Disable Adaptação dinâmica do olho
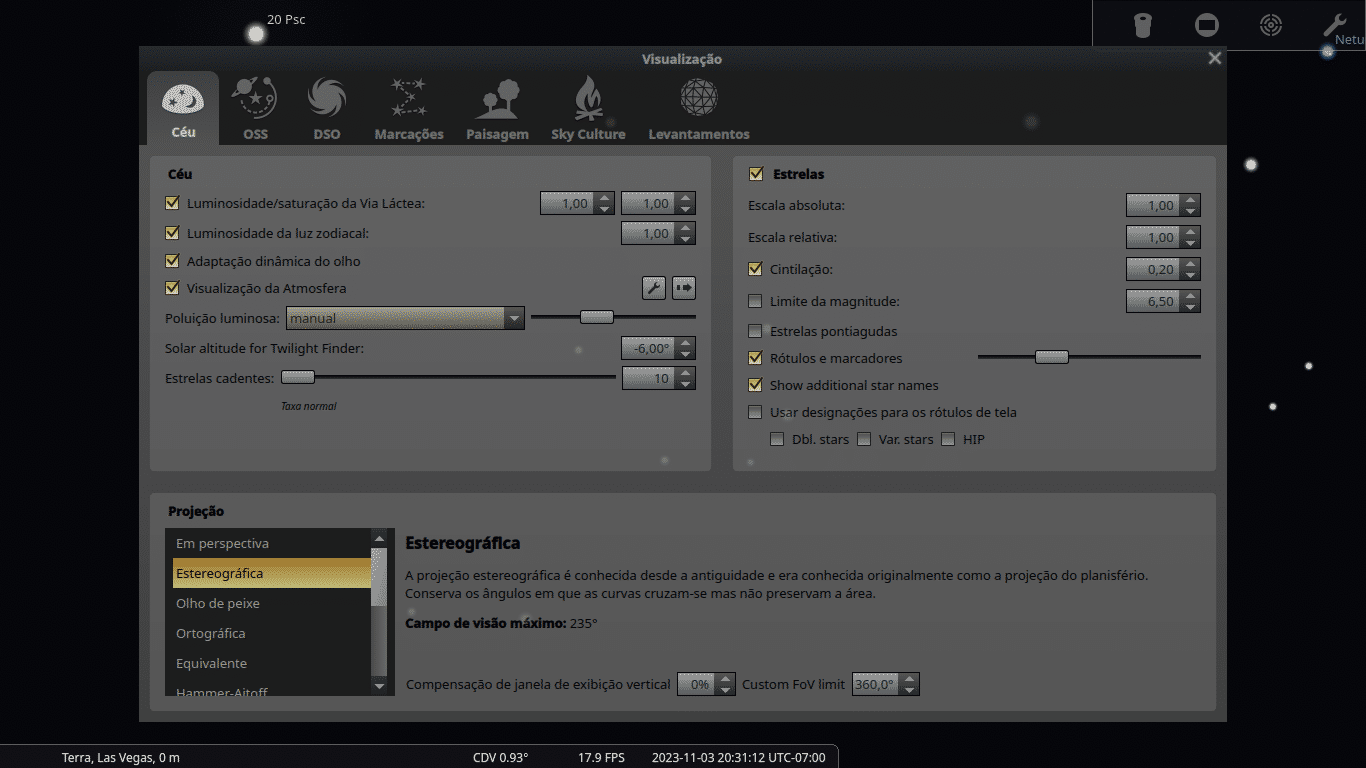The width and height of the screenshot is (1366, 768). [x=172, y=261]
